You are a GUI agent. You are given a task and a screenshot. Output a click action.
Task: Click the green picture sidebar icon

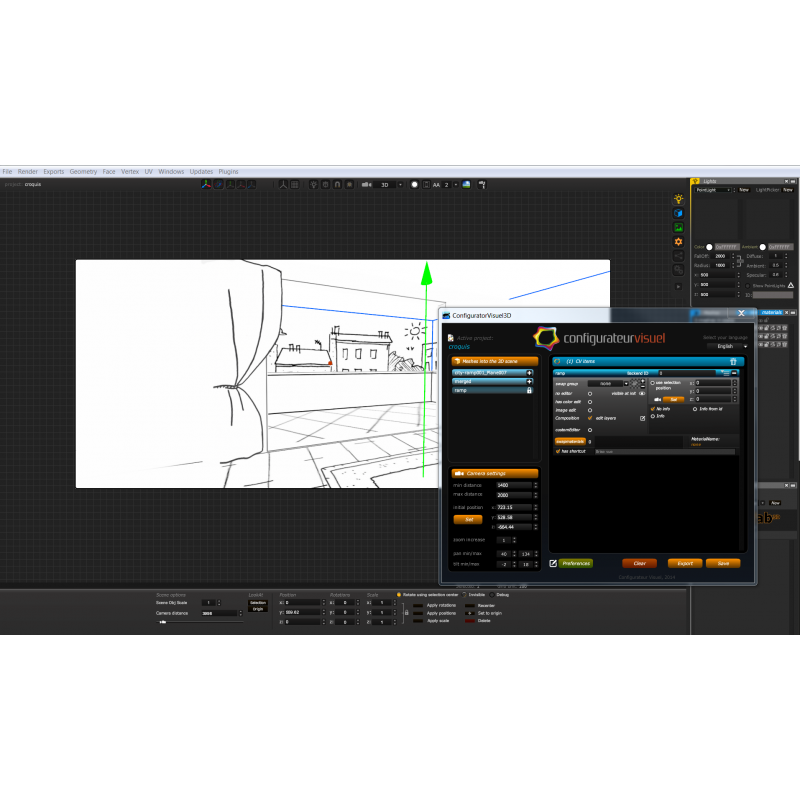(x=678, y=228)
